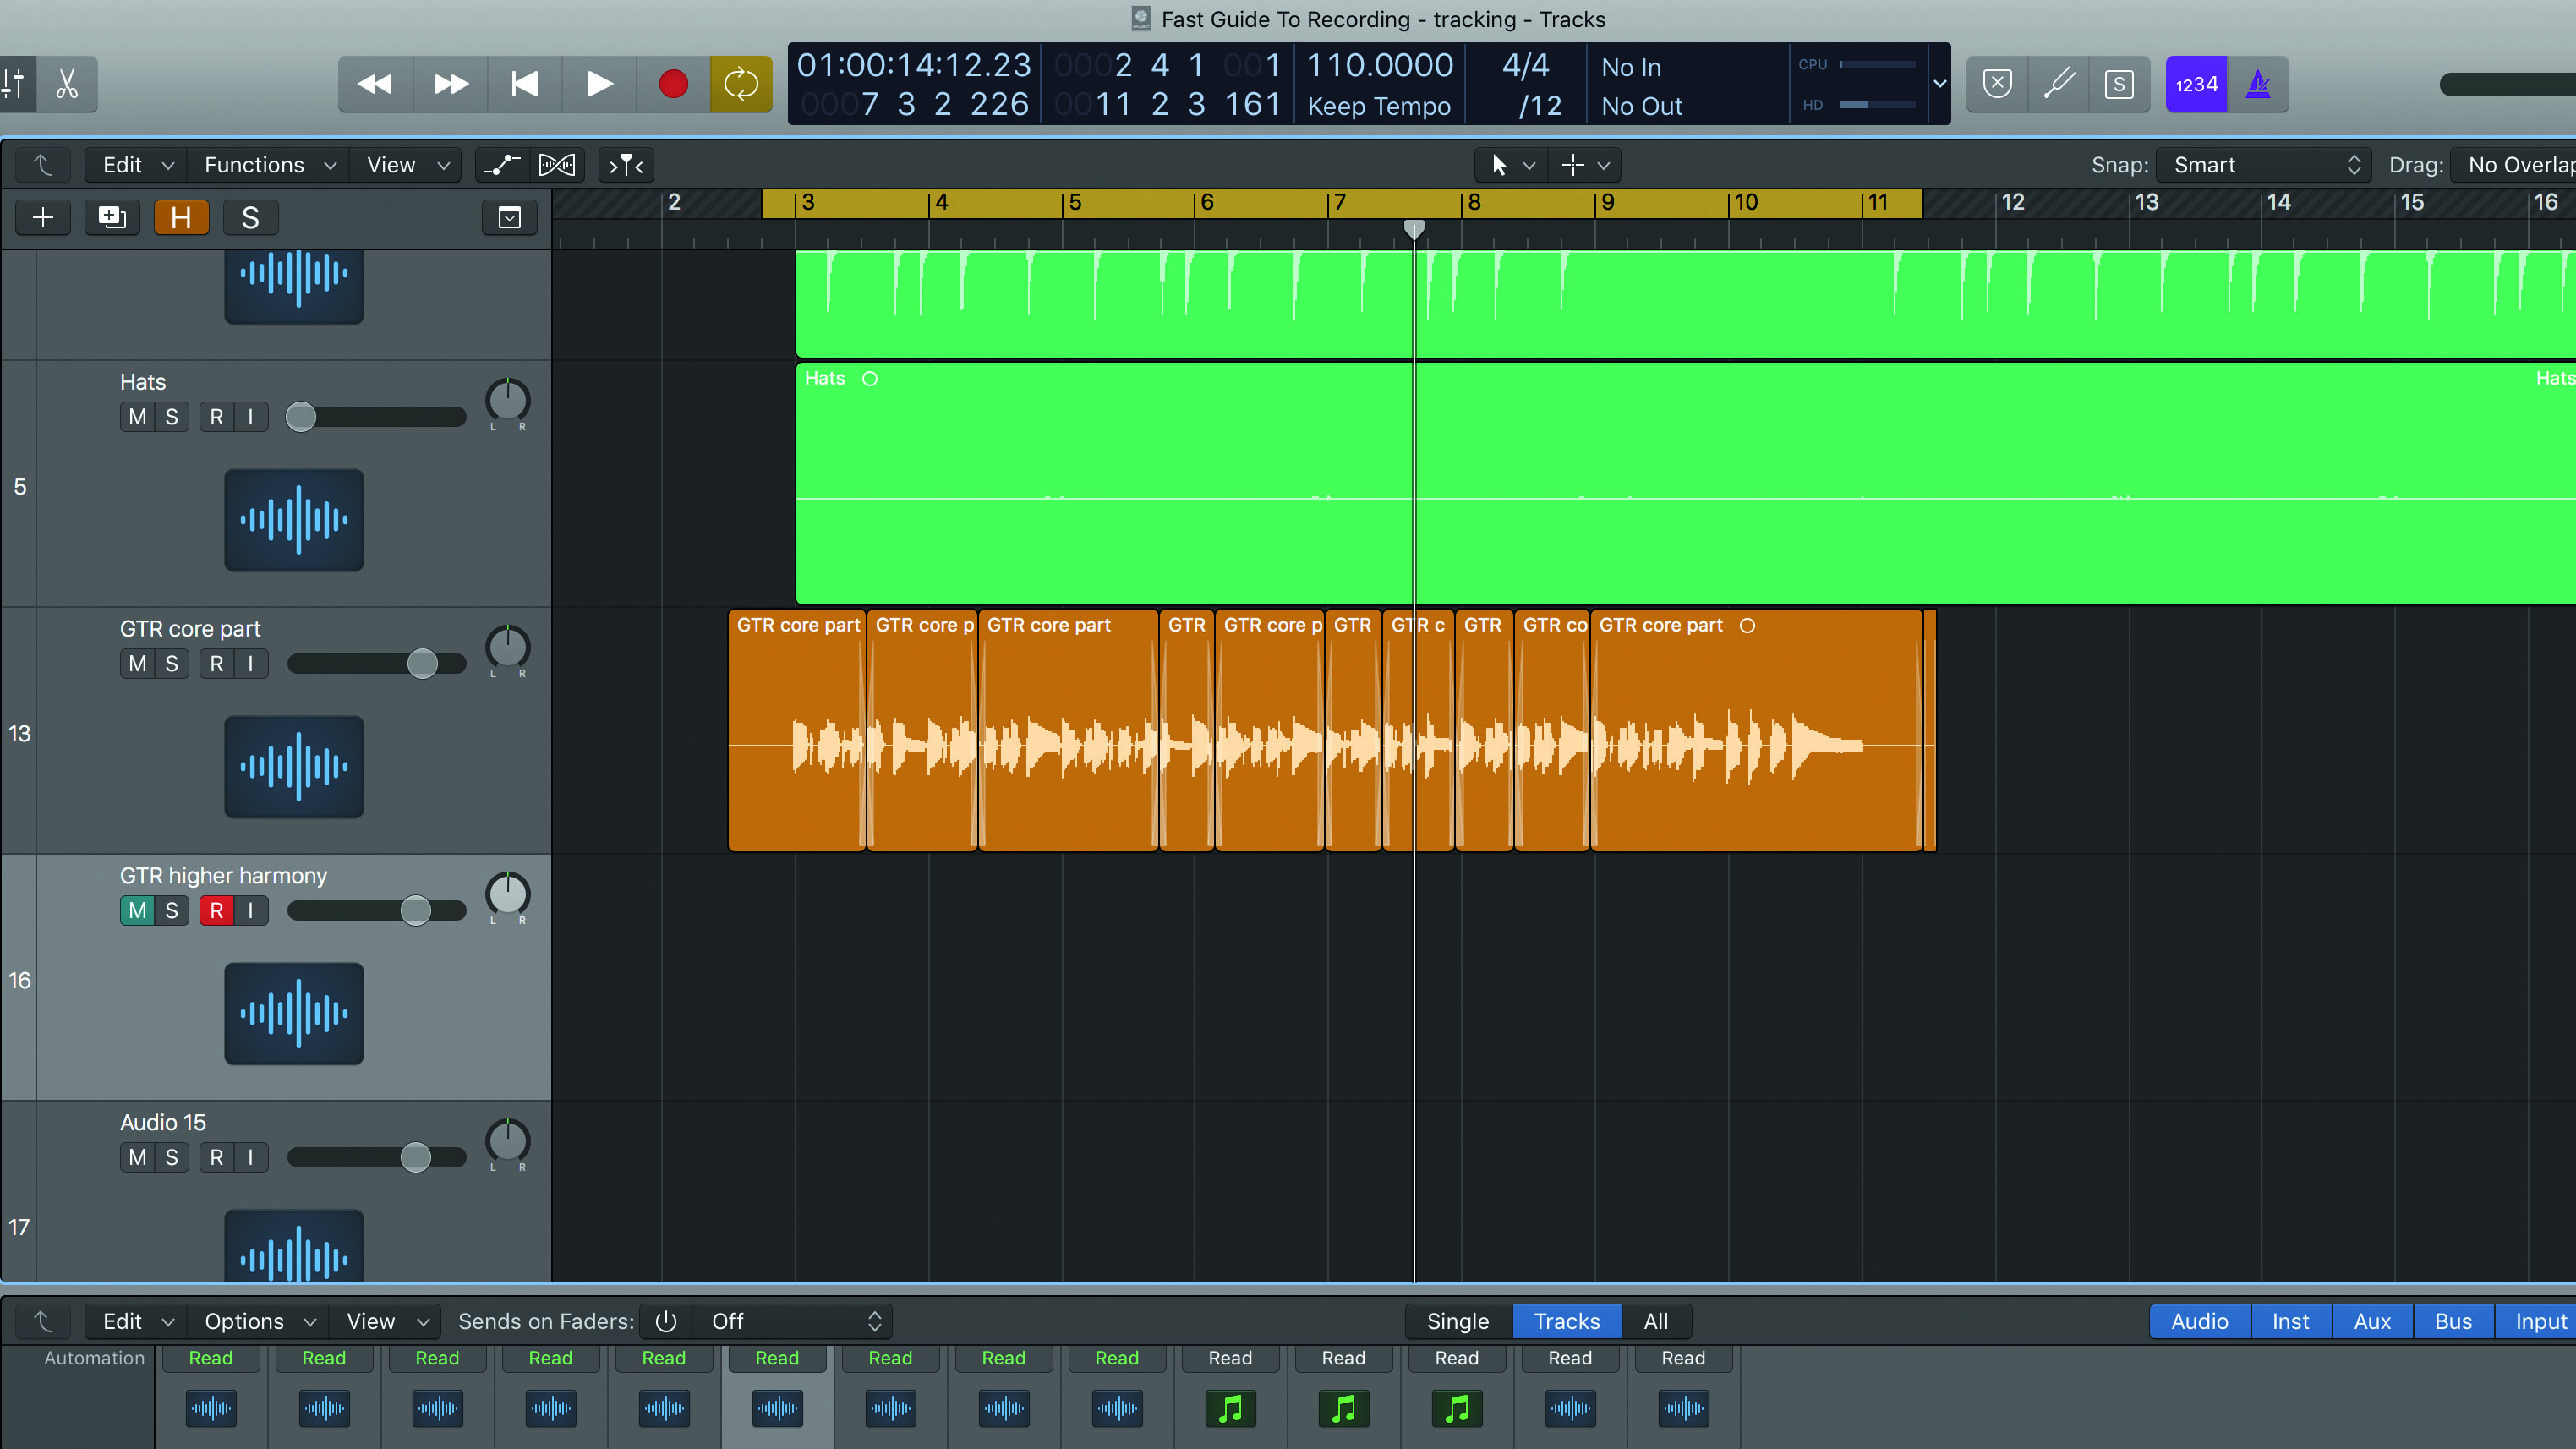Enable Record arm on Audio 15 track
This screenshot has height=1449, width=2576.
coord(216,1156)
